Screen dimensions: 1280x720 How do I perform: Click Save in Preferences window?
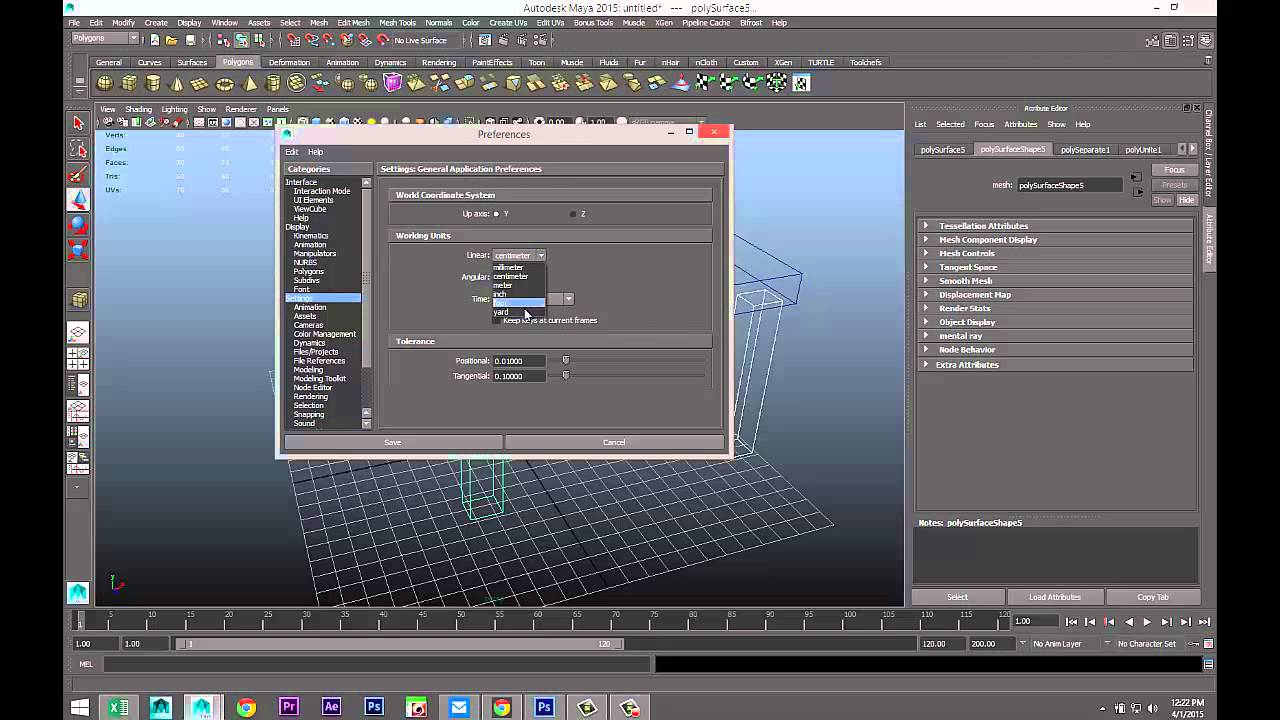(393, 442)
